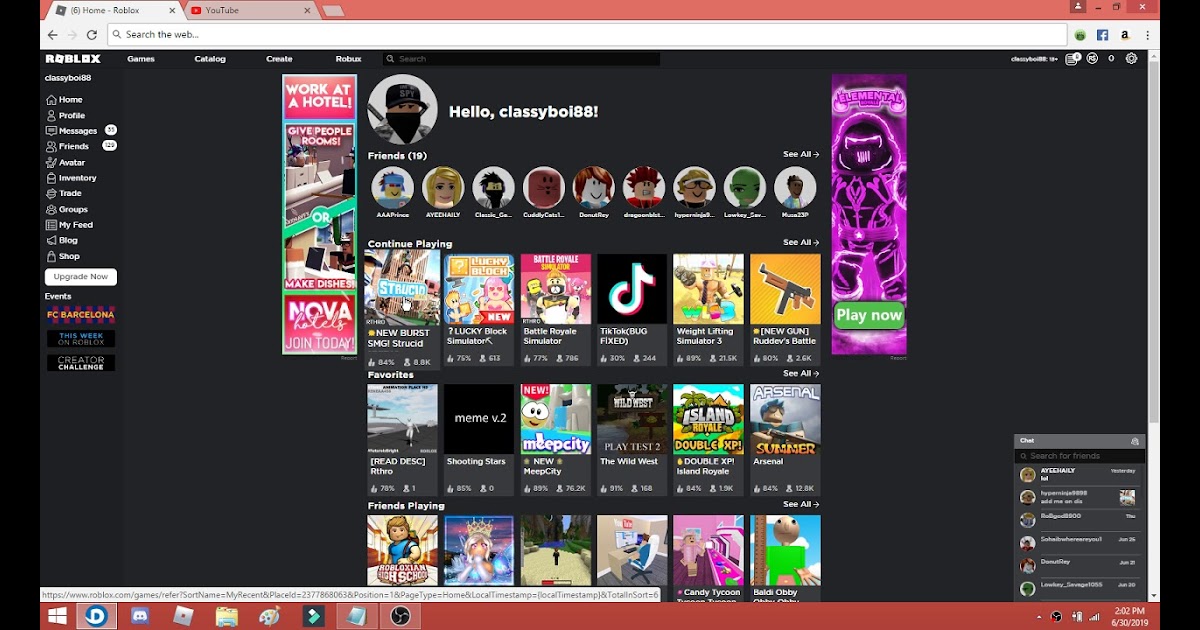Open the Avatar editor from sidebar
1200x630 pixels.
(65, 162)
